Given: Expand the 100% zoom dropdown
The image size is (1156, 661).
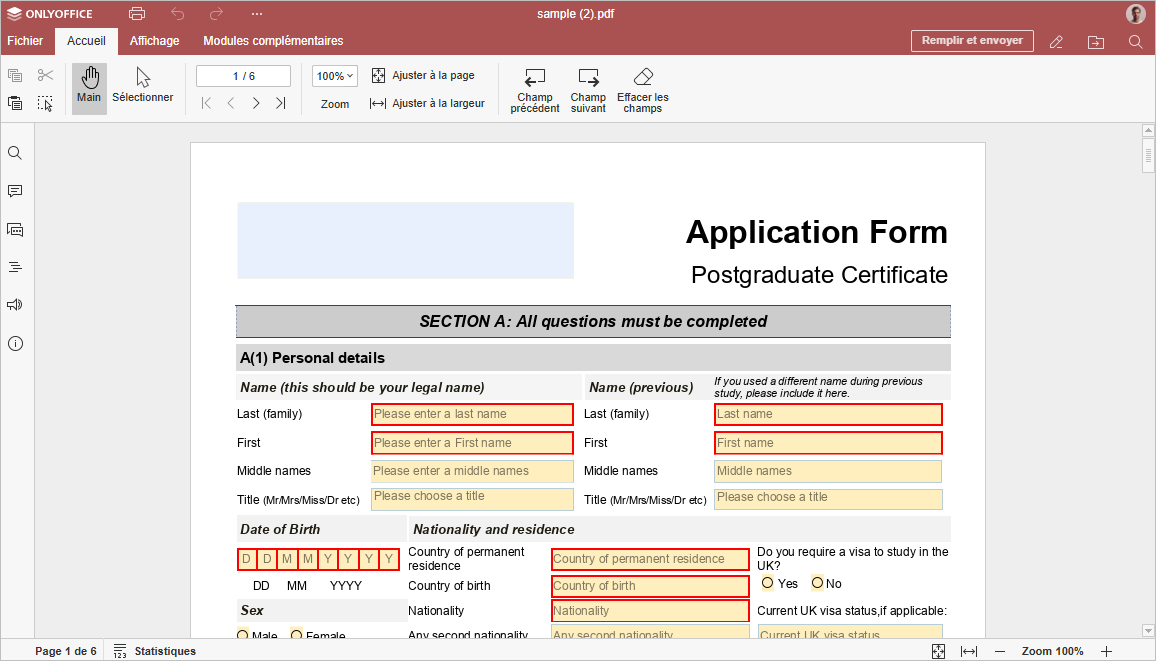Looking at the screenshot, I should point(334,76).
